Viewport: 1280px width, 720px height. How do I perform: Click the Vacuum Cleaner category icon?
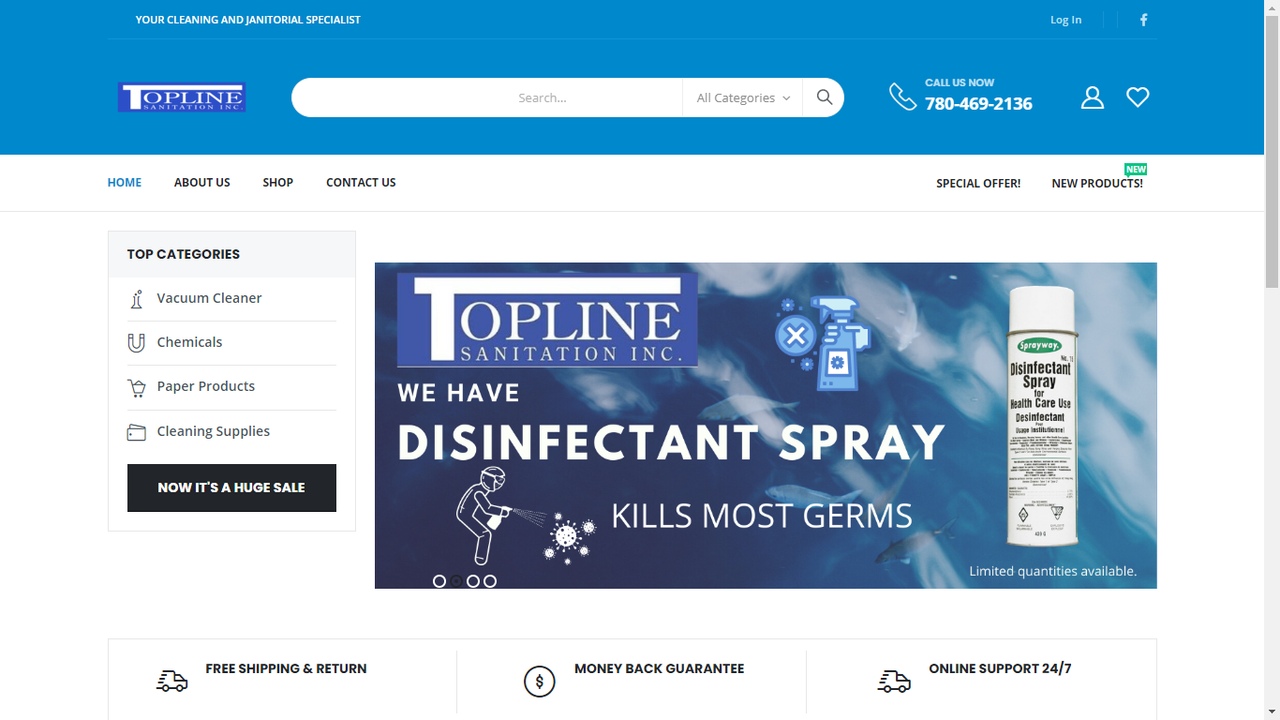[137, 299]
